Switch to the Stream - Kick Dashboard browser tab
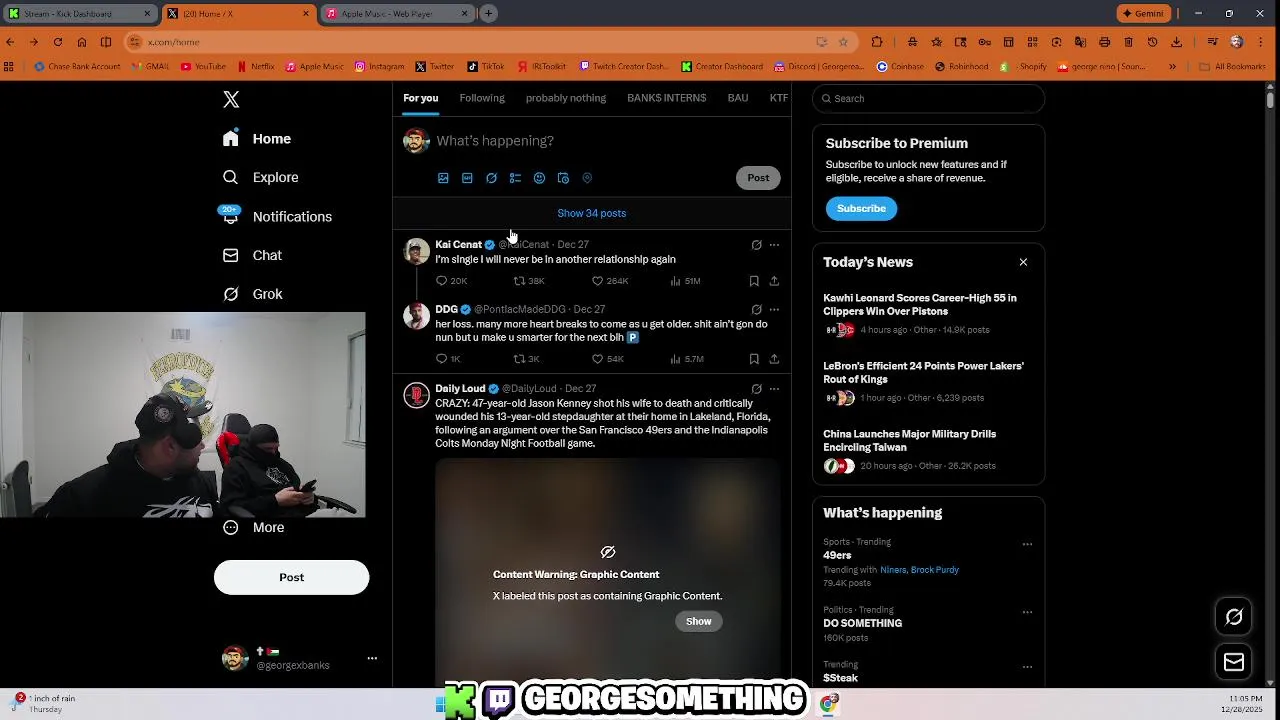The image size is (1280, 720). 80,14
